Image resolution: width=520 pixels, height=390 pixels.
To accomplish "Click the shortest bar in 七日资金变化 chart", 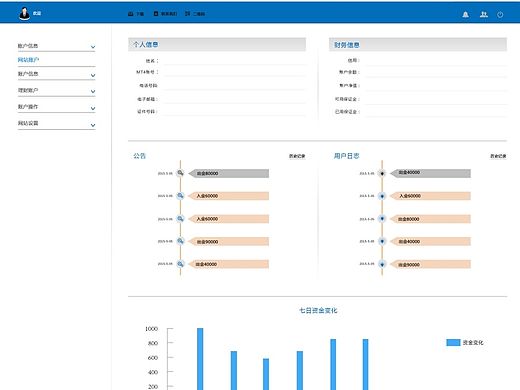I will 266,374.
